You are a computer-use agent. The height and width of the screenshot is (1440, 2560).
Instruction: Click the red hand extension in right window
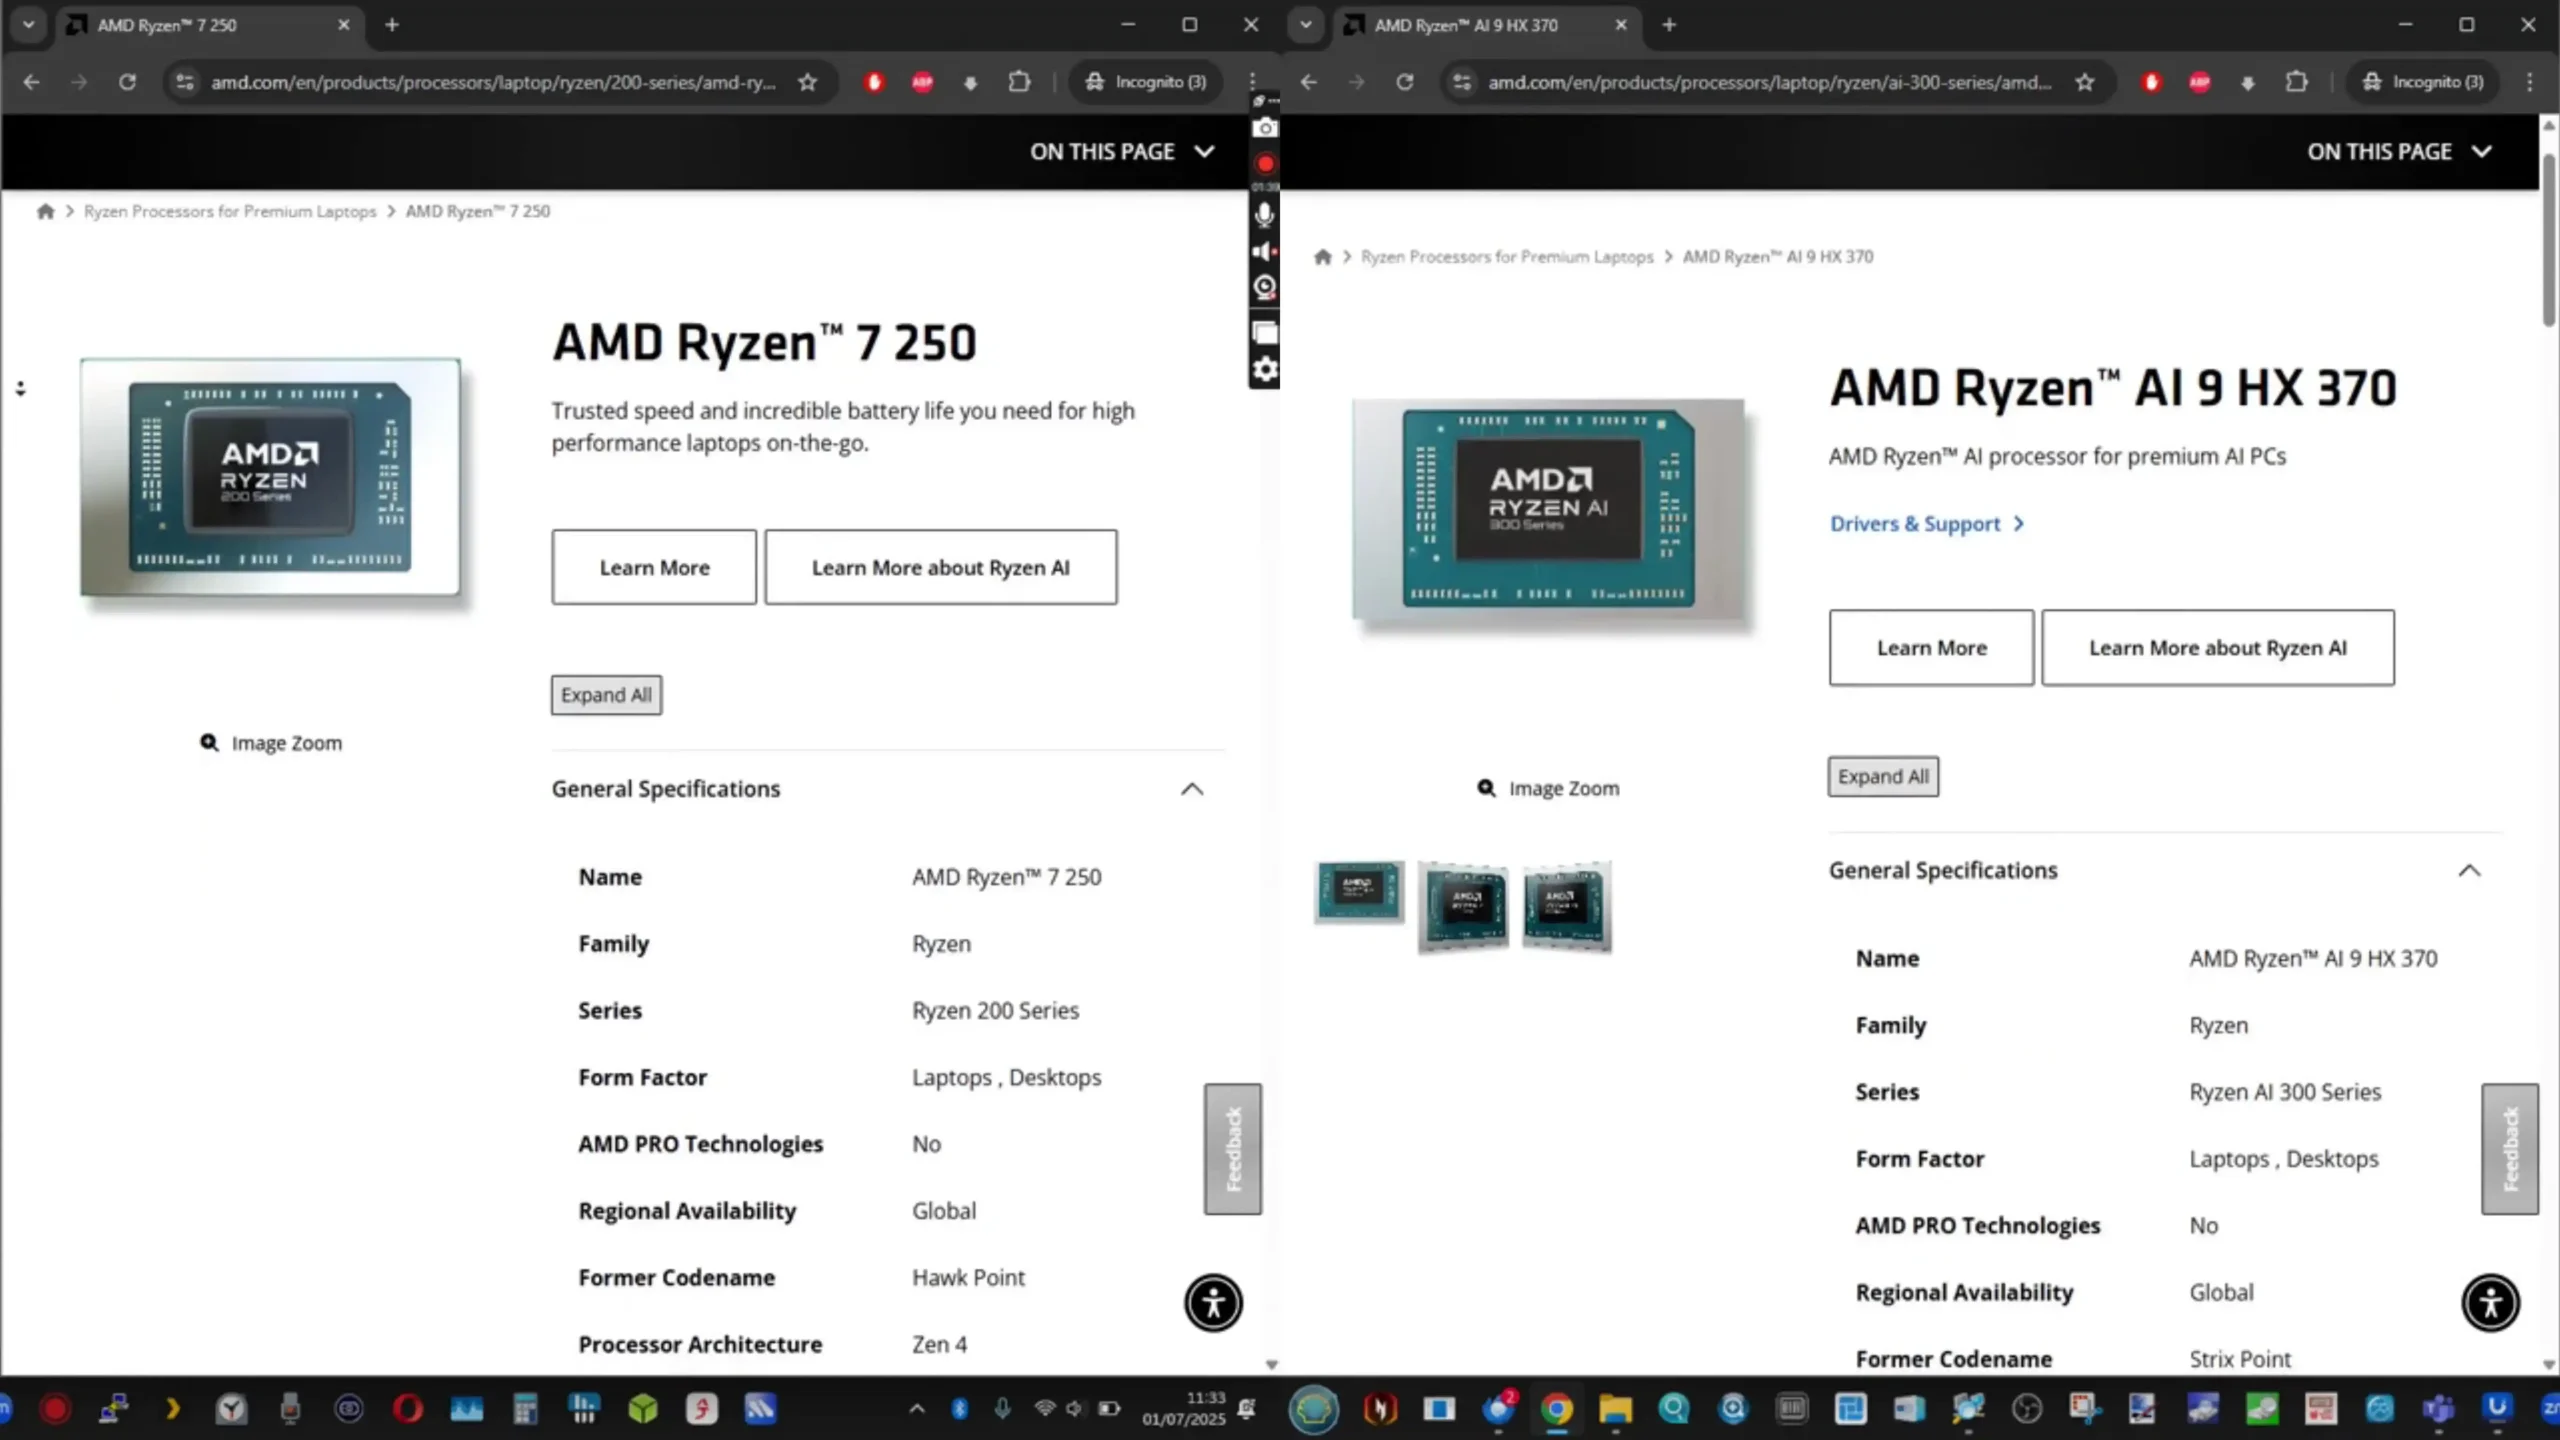click(x=2151, y=82)
